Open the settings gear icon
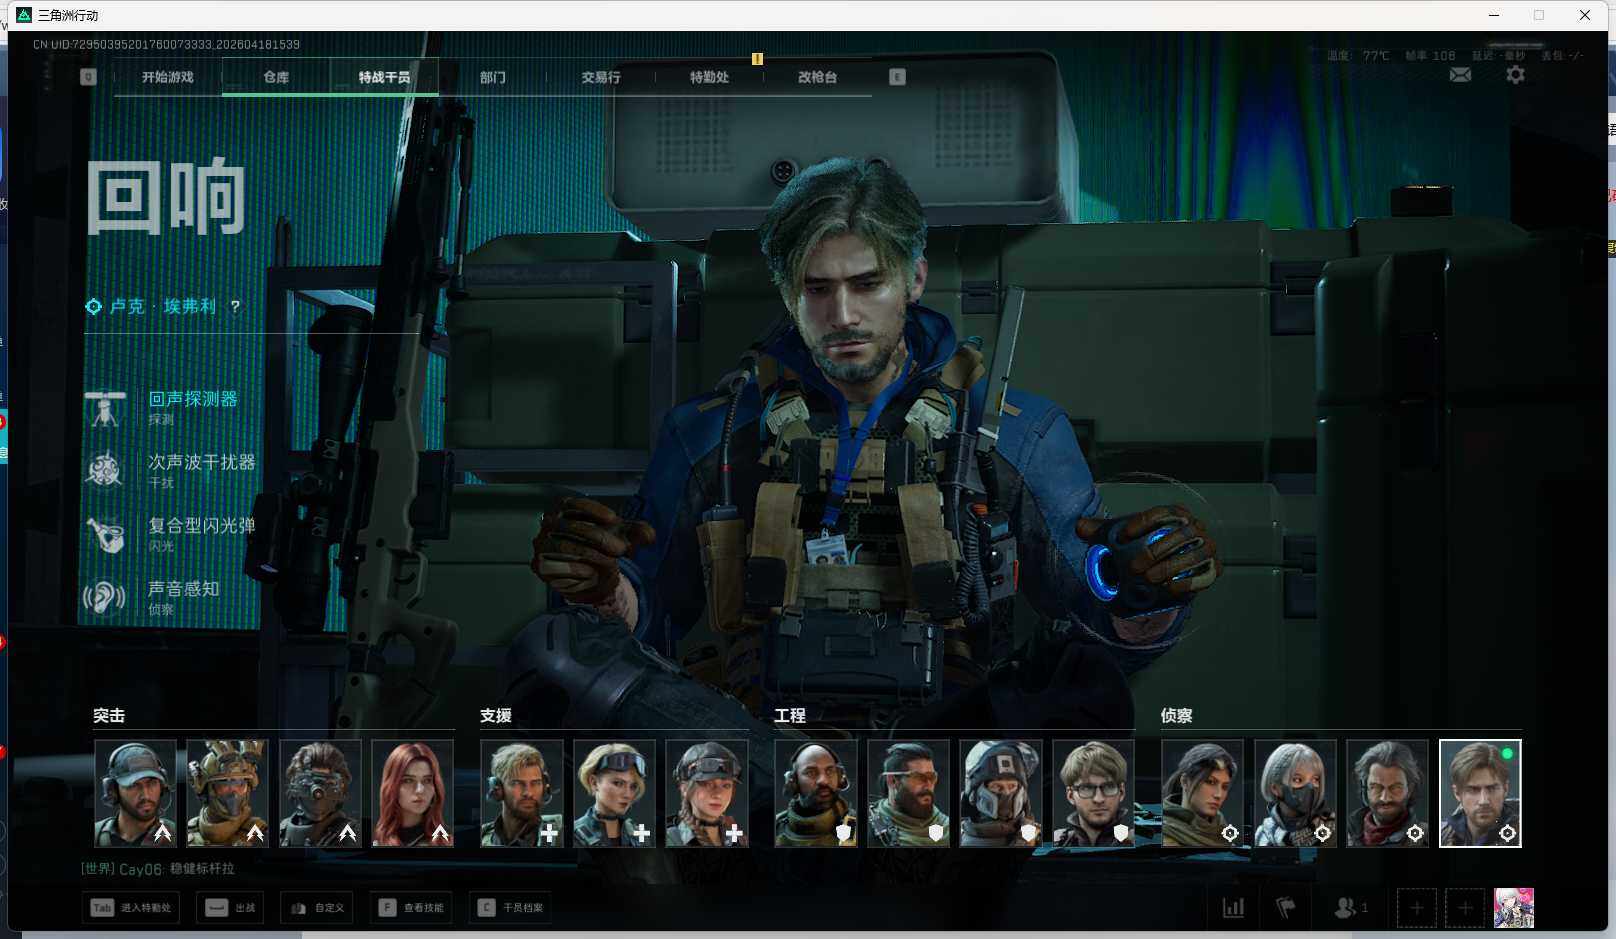Viewport: 1616px width, 939px height. click(1515, 75)
